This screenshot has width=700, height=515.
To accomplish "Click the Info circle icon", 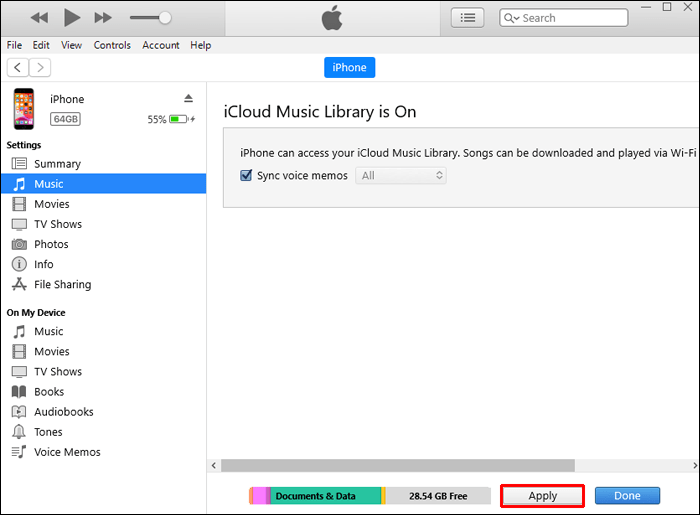I will [x=19, y=264].
